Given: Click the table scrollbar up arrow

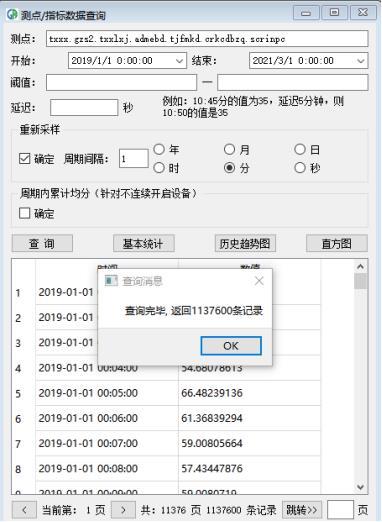Looking at the screenshot, I should pos(360,266).
